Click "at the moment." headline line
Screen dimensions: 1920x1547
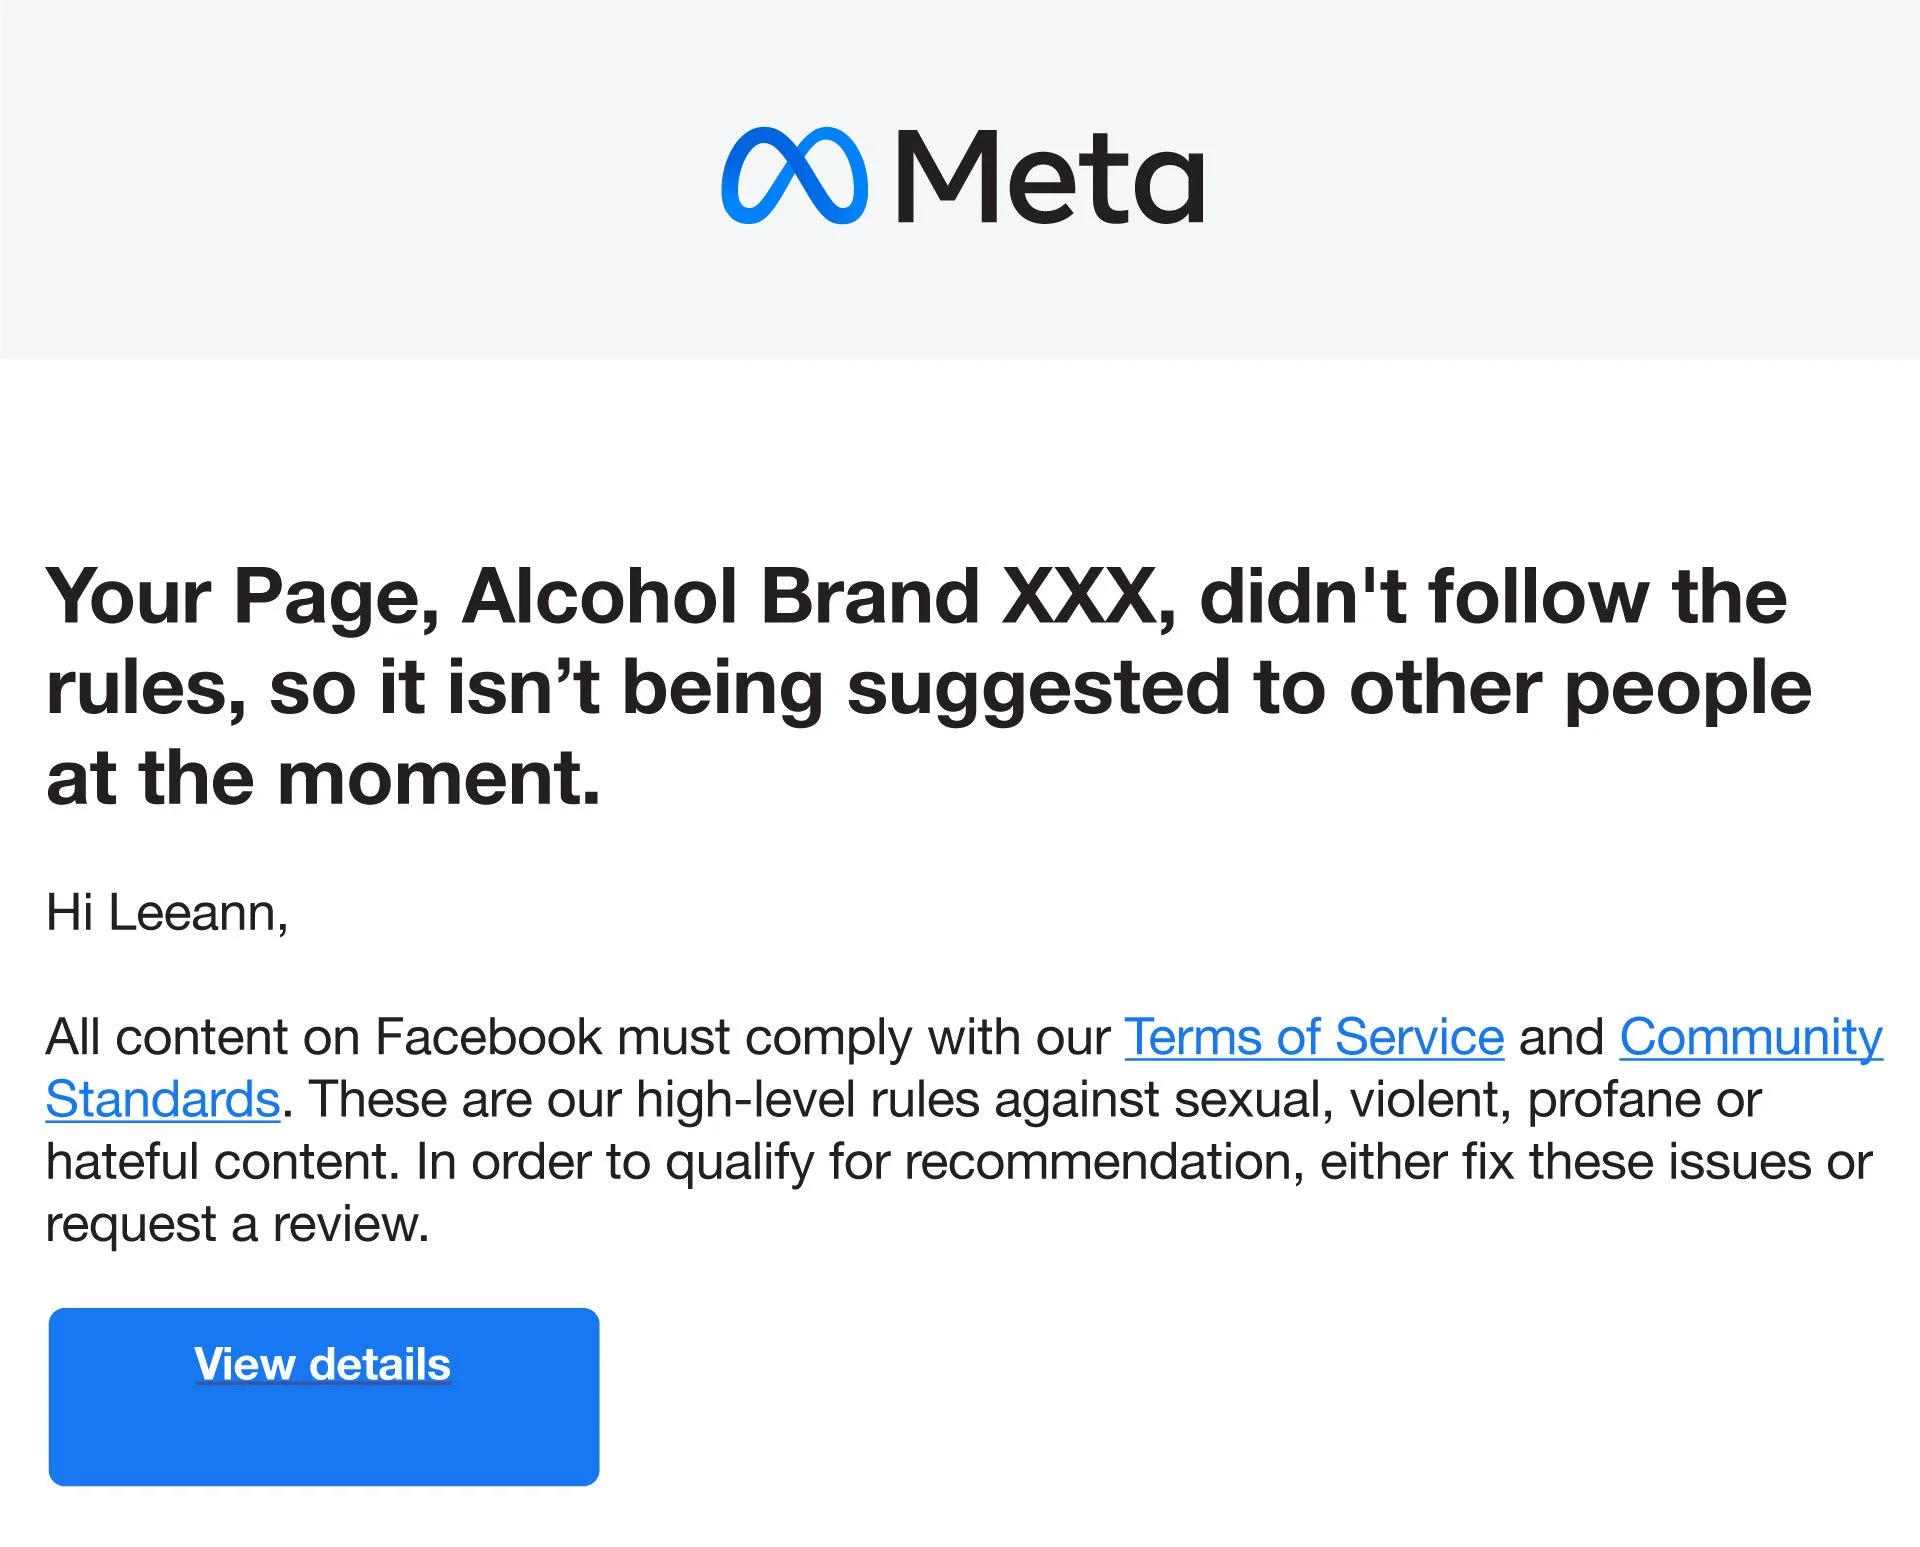(323, 779)
